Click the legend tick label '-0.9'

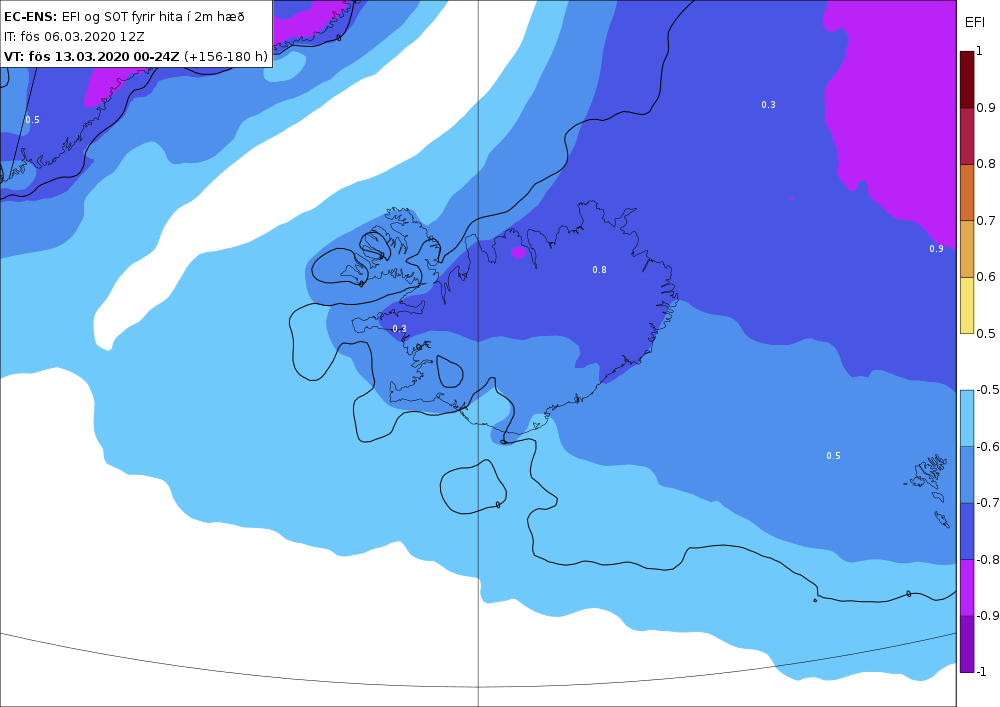point(987,615)
